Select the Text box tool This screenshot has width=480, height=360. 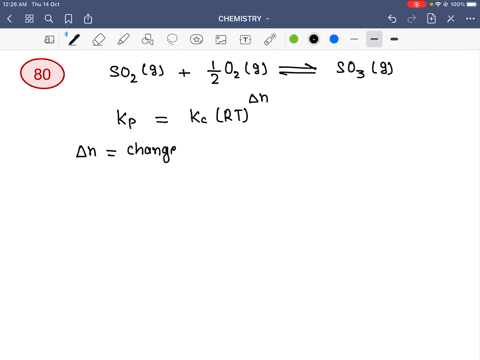[245, 40]
